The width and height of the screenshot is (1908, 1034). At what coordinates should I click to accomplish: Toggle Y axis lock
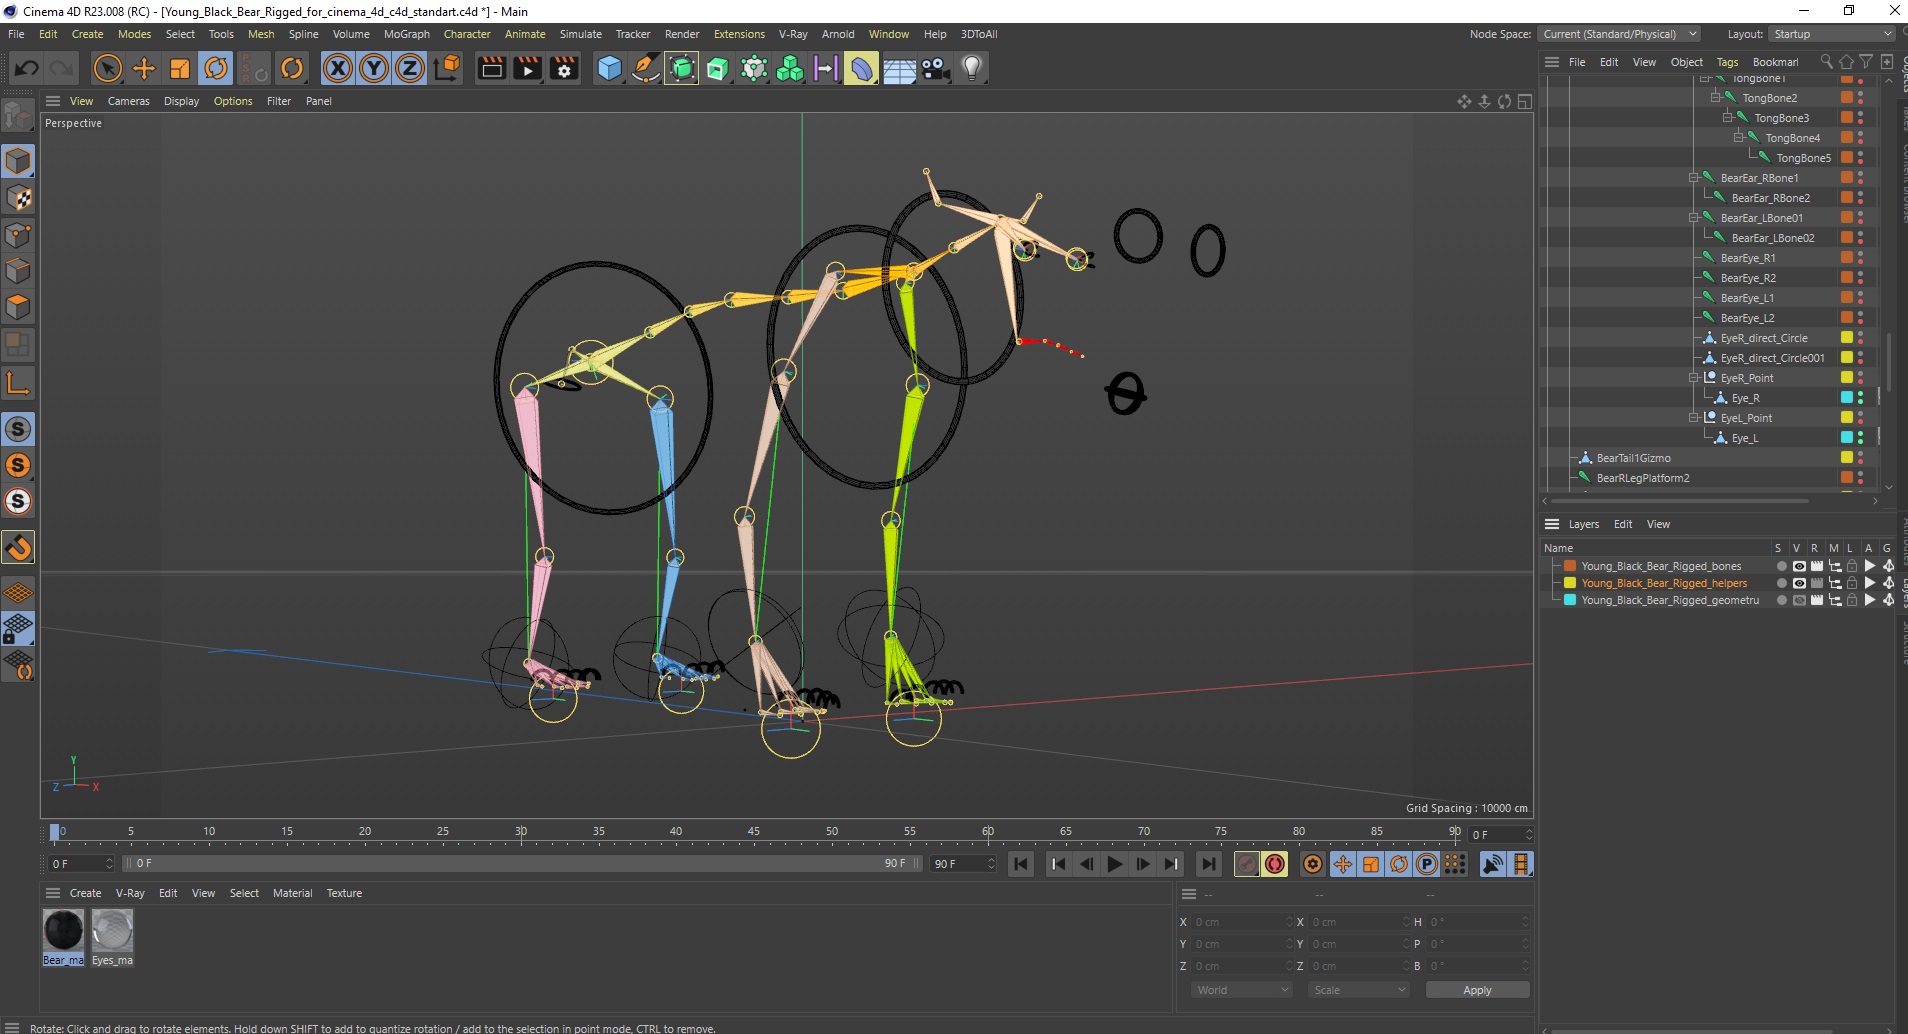click(x=374, y=68)
